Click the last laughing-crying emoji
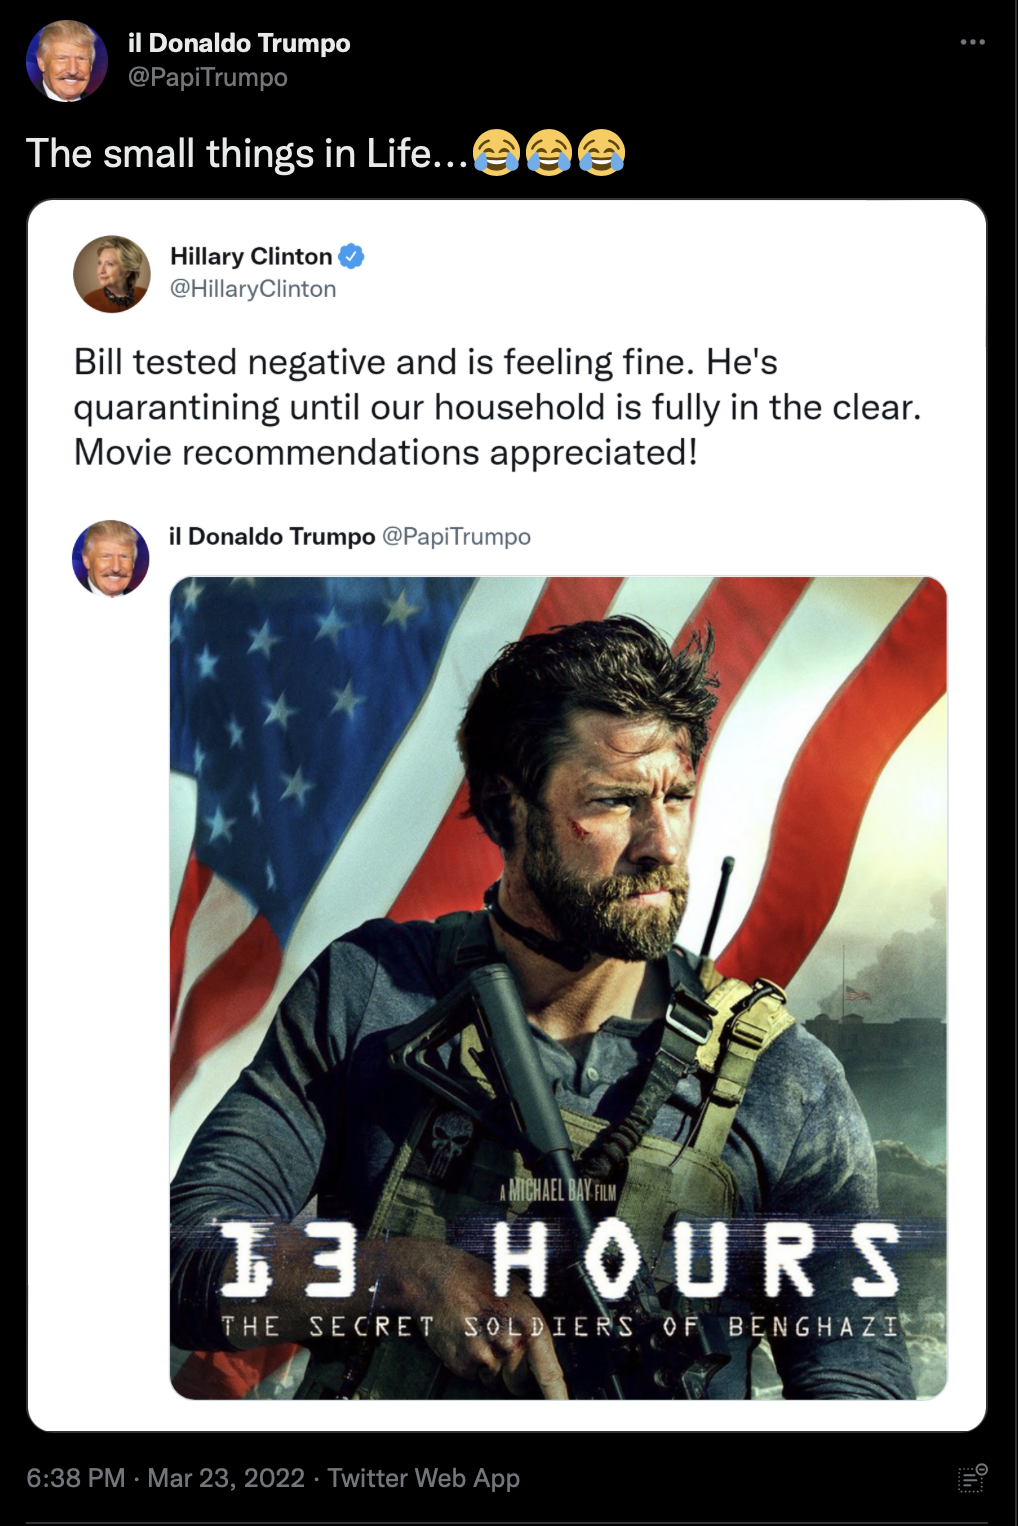The width and height of the screenshot is (1018, 1526). pyautogui.click(x=601, y=153)
